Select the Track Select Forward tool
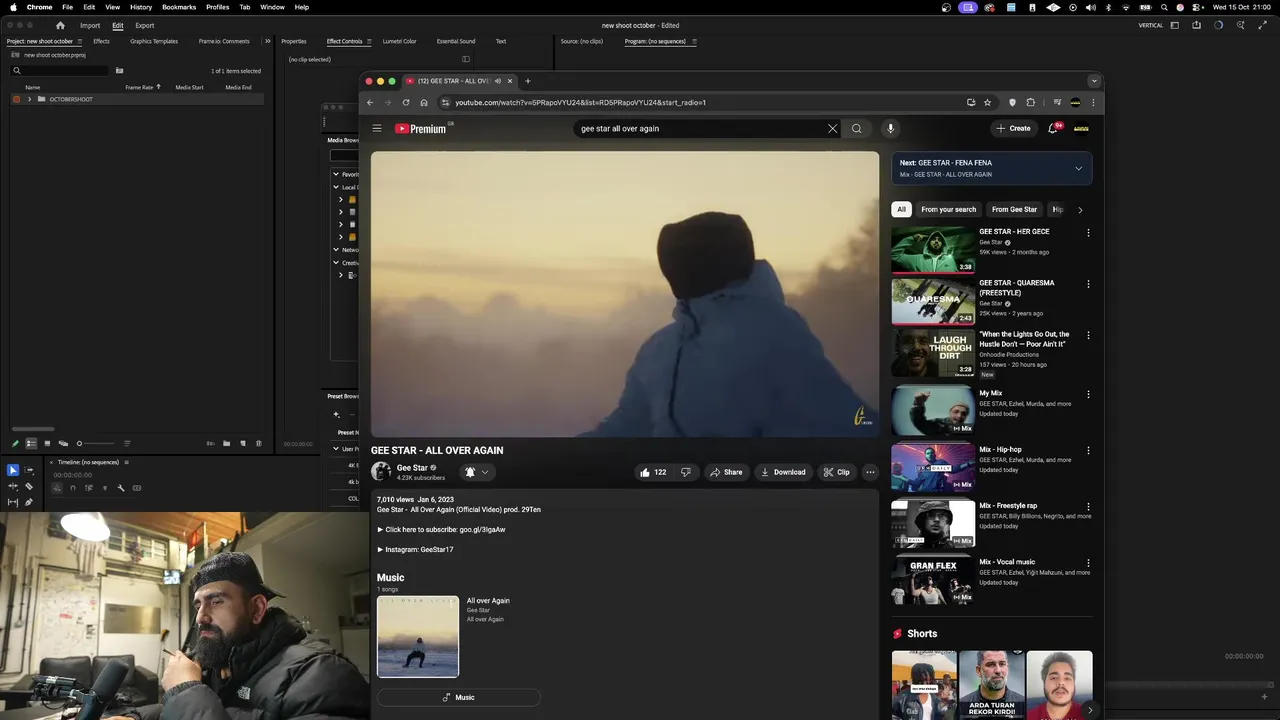Image resolution: width=1280 pixels, height=720 pixels. (x=29, y=470)
